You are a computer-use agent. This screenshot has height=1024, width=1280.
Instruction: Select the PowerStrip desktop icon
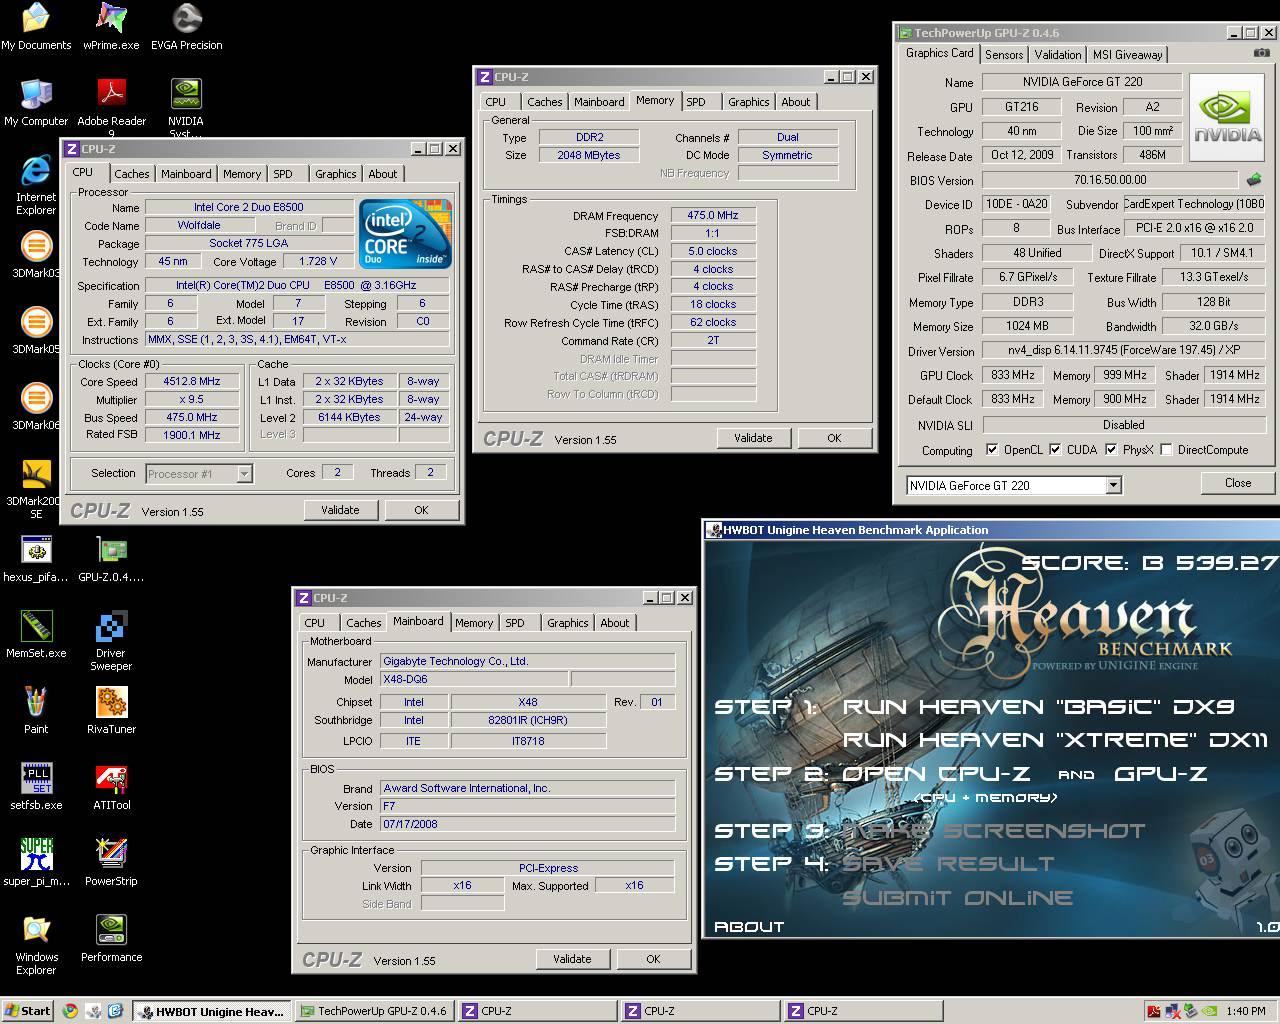[x=111, y=863]
